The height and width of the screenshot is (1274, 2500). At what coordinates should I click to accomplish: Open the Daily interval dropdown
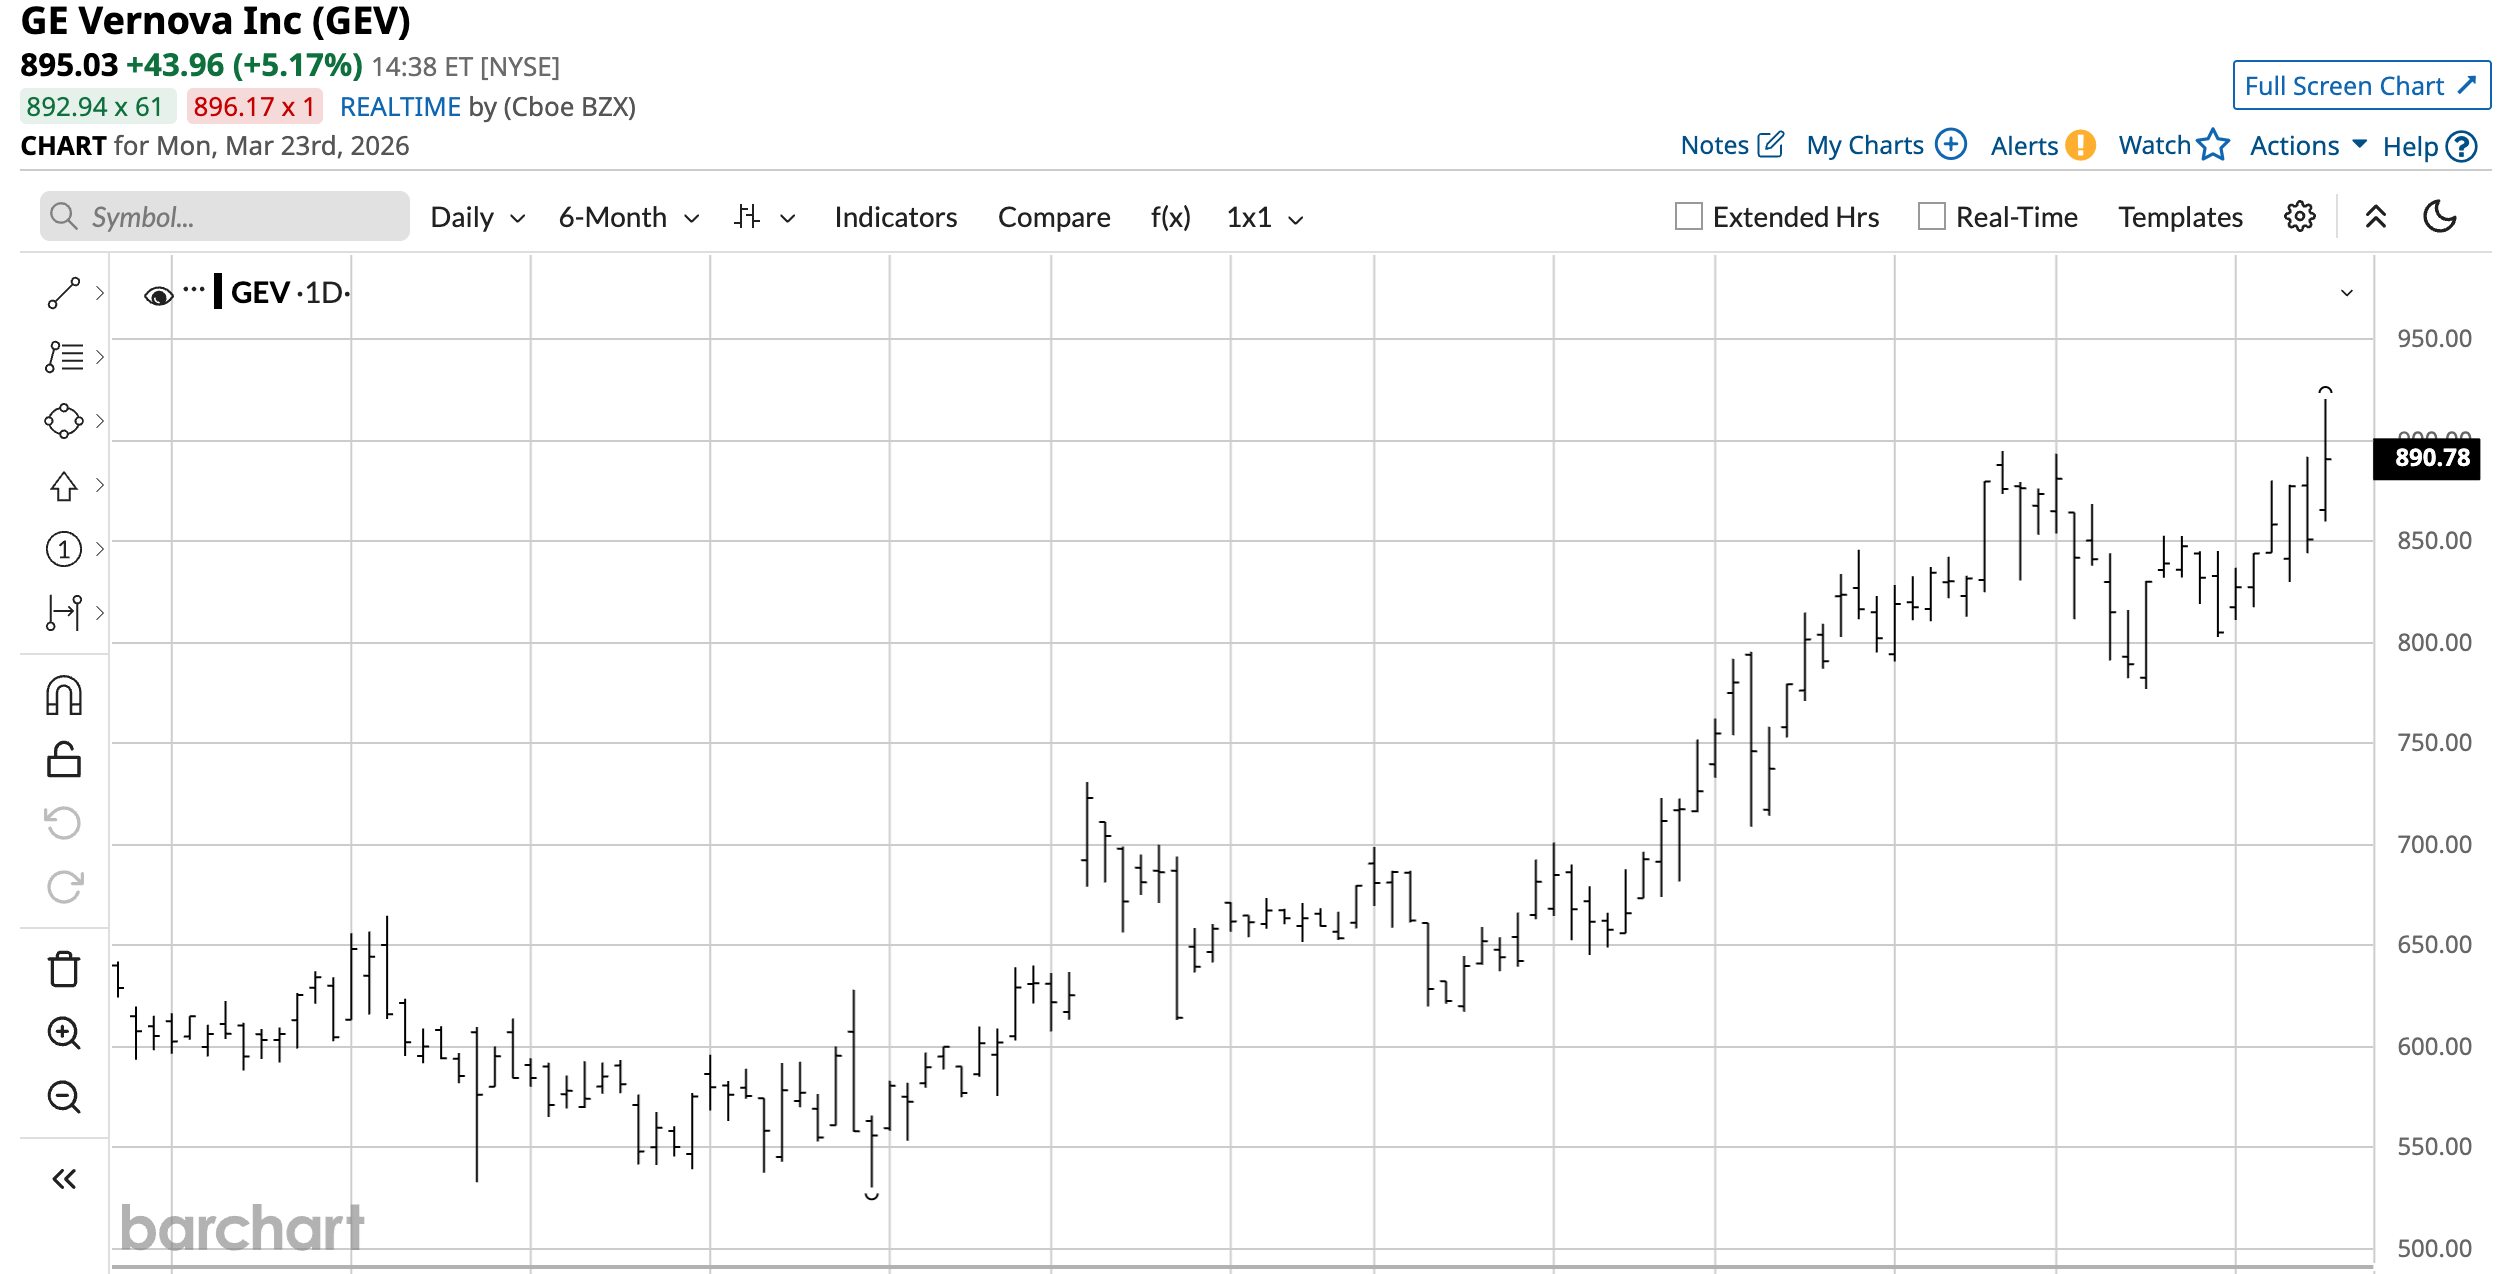pyautogui.click(x=477, y=217)
